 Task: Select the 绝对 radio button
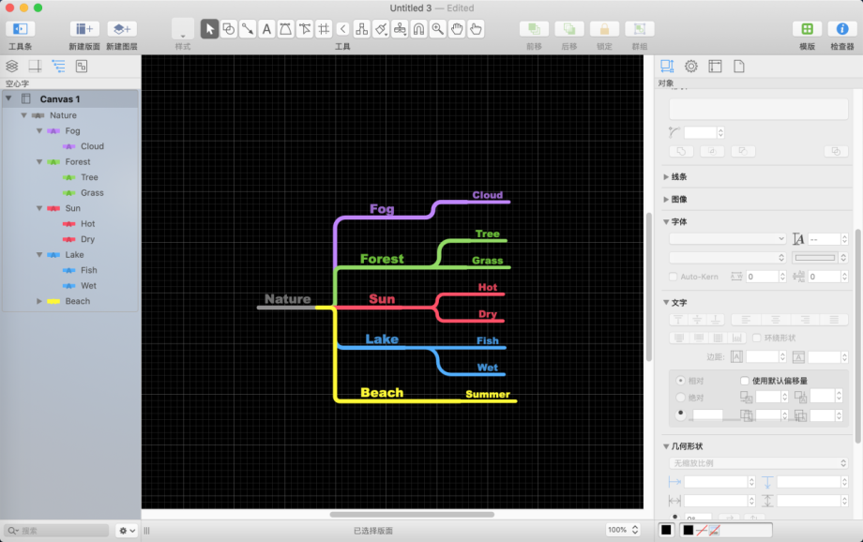[681, 397]
